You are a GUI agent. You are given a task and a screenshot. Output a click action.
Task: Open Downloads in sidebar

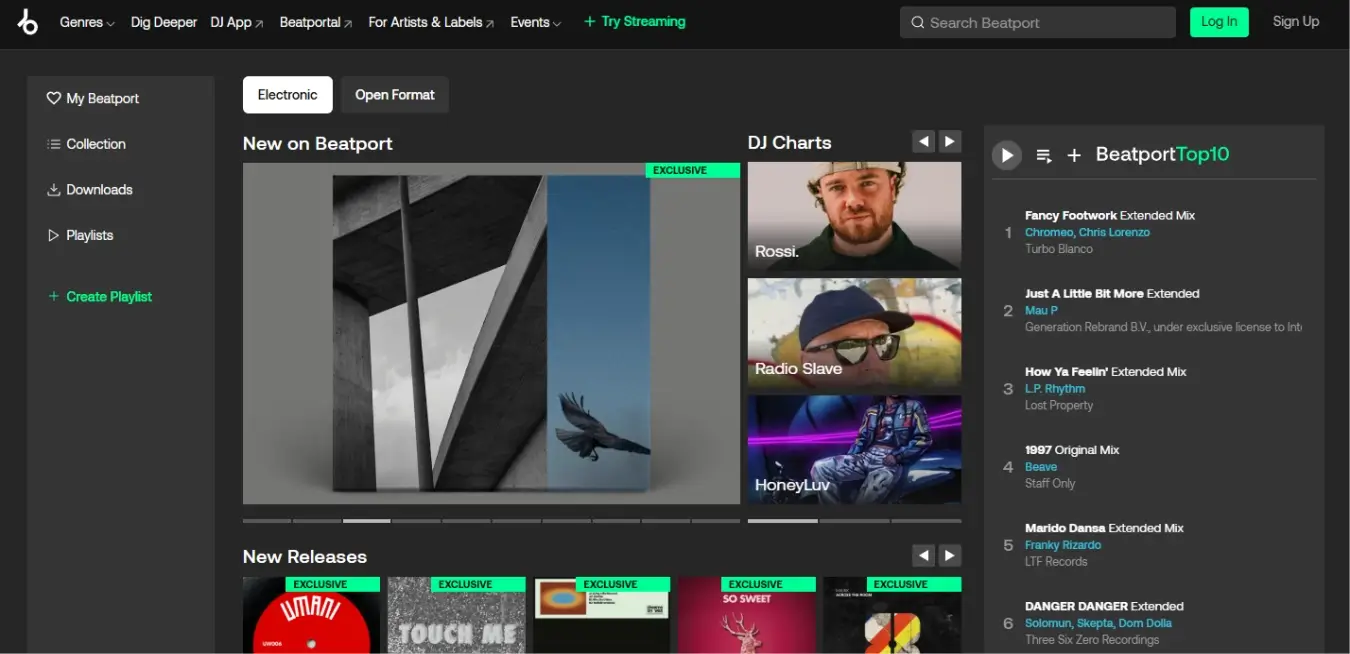click(90, 189)
